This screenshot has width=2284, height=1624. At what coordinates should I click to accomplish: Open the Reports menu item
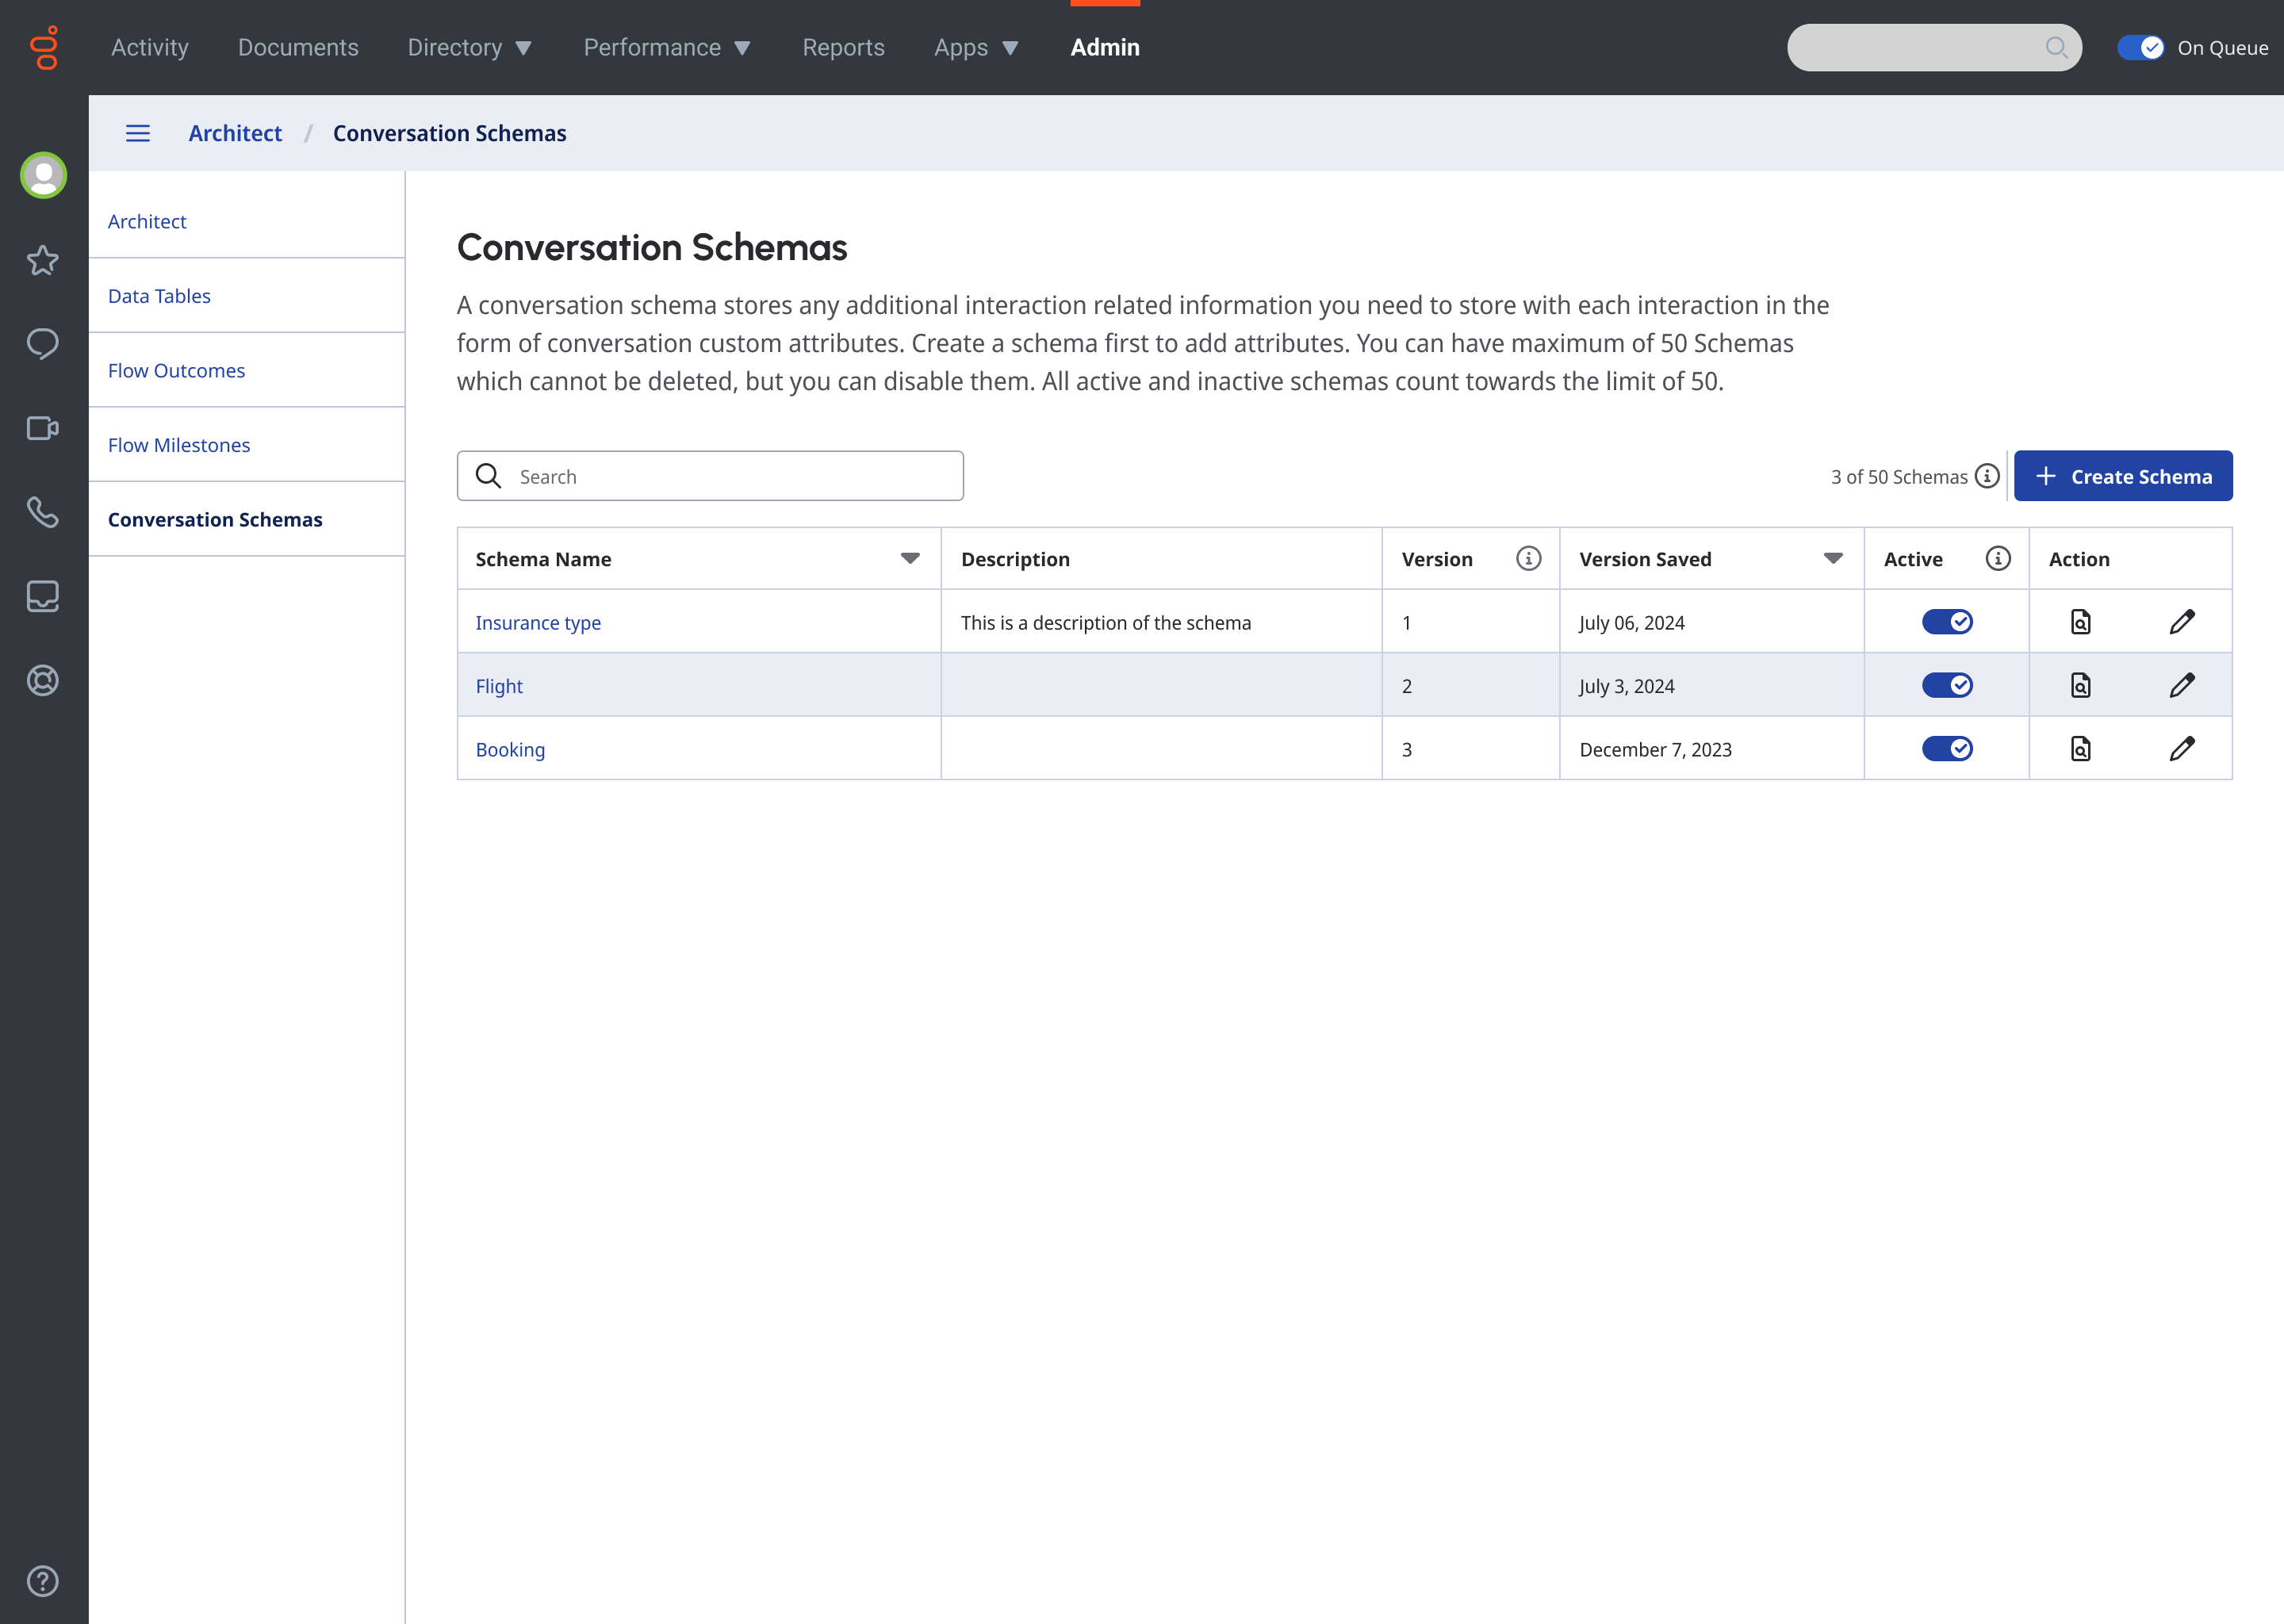point(843,47)
